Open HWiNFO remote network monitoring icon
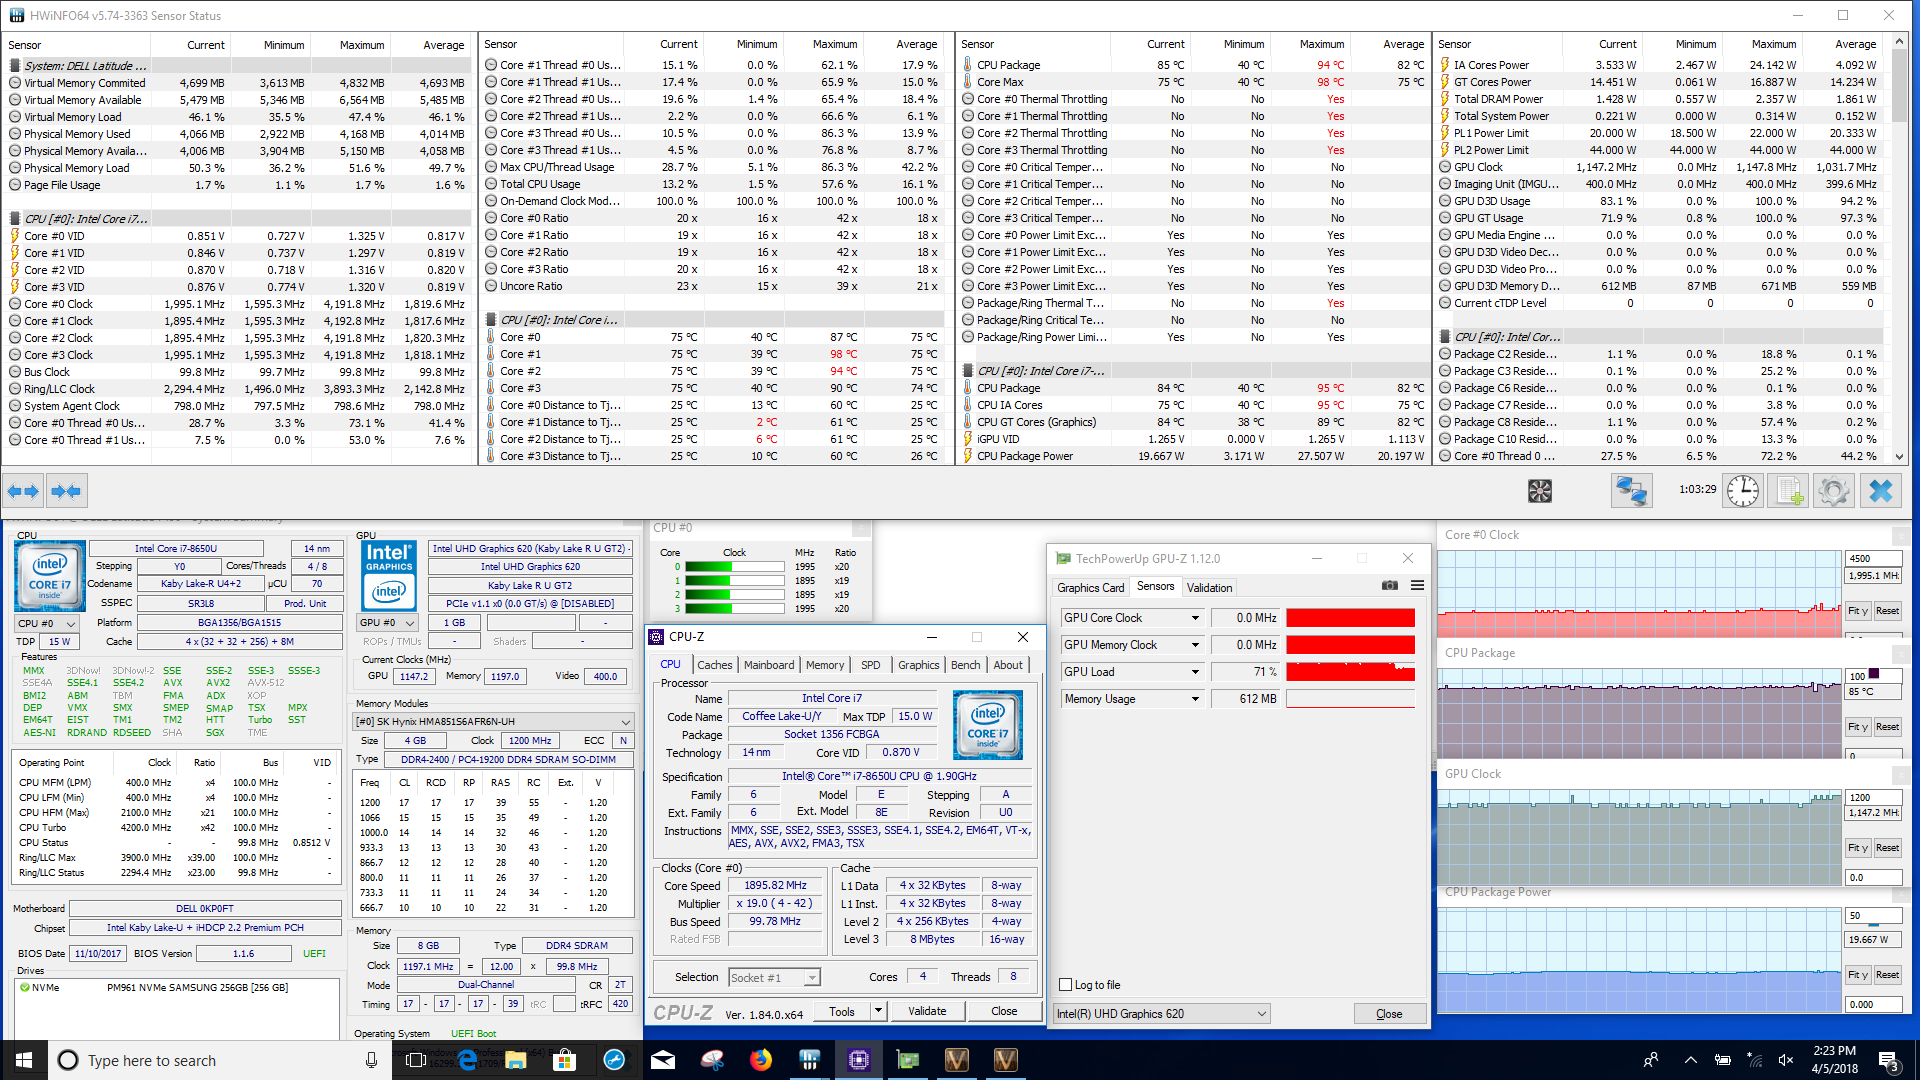Screen dimensions: 1920x1080 click(1631, 491)
